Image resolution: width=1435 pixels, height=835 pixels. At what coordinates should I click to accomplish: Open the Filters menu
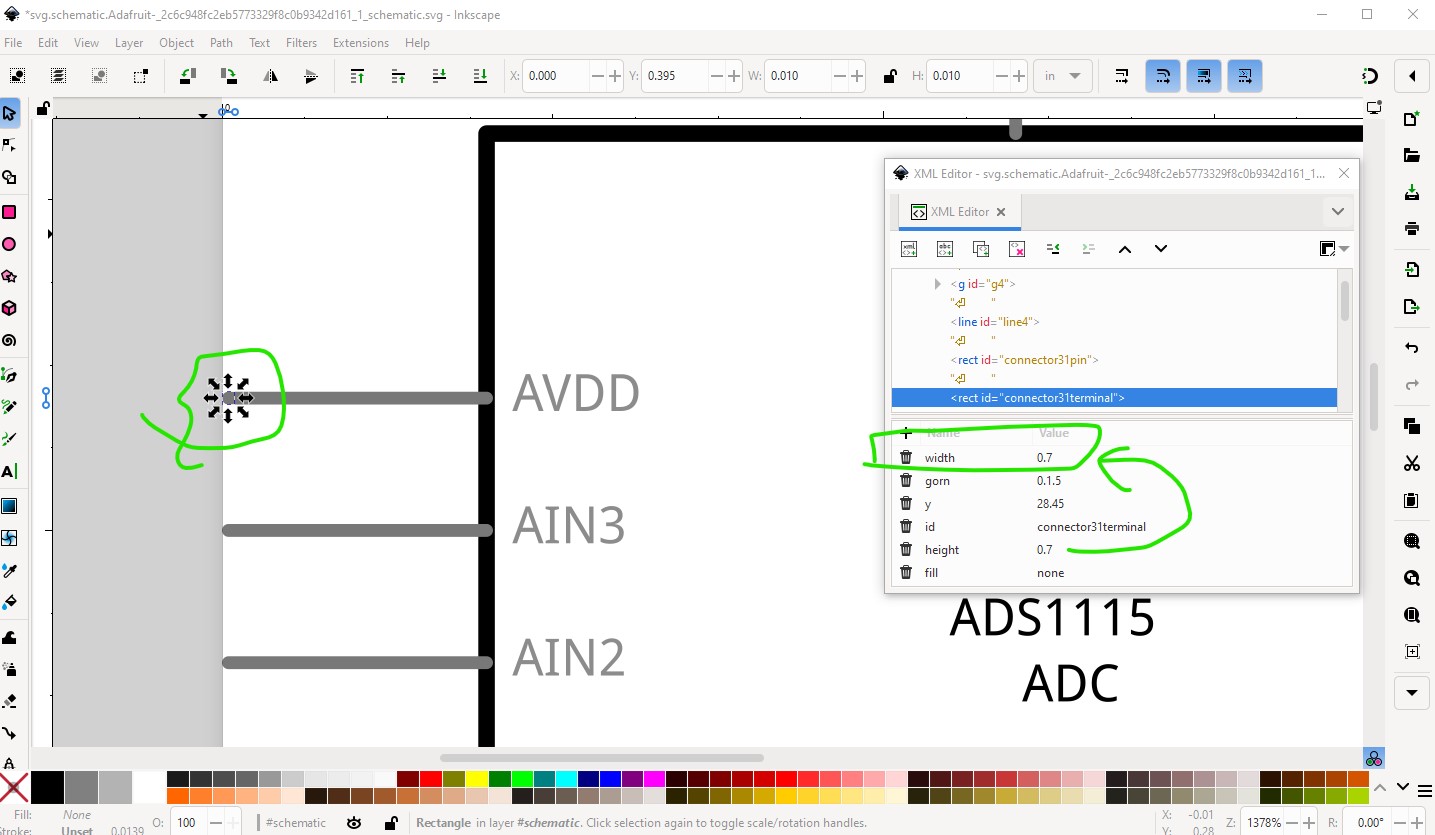tap(301, 43)
